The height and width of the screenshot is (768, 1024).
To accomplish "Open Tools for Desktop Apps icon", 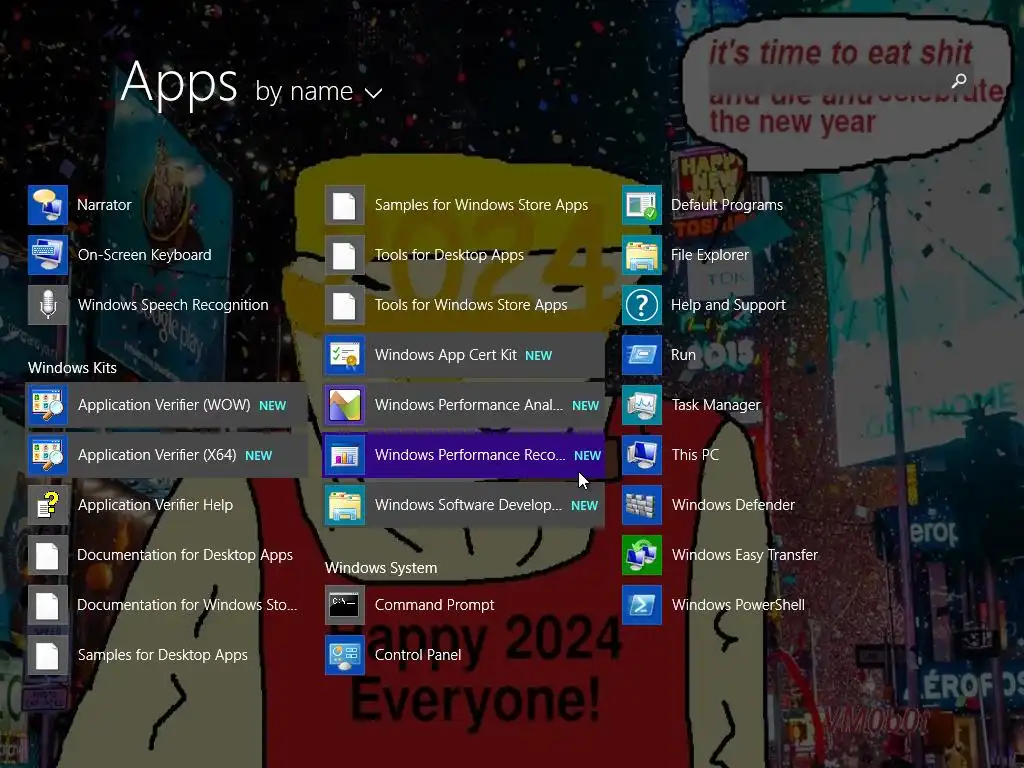I will click(x=345, y=255).
